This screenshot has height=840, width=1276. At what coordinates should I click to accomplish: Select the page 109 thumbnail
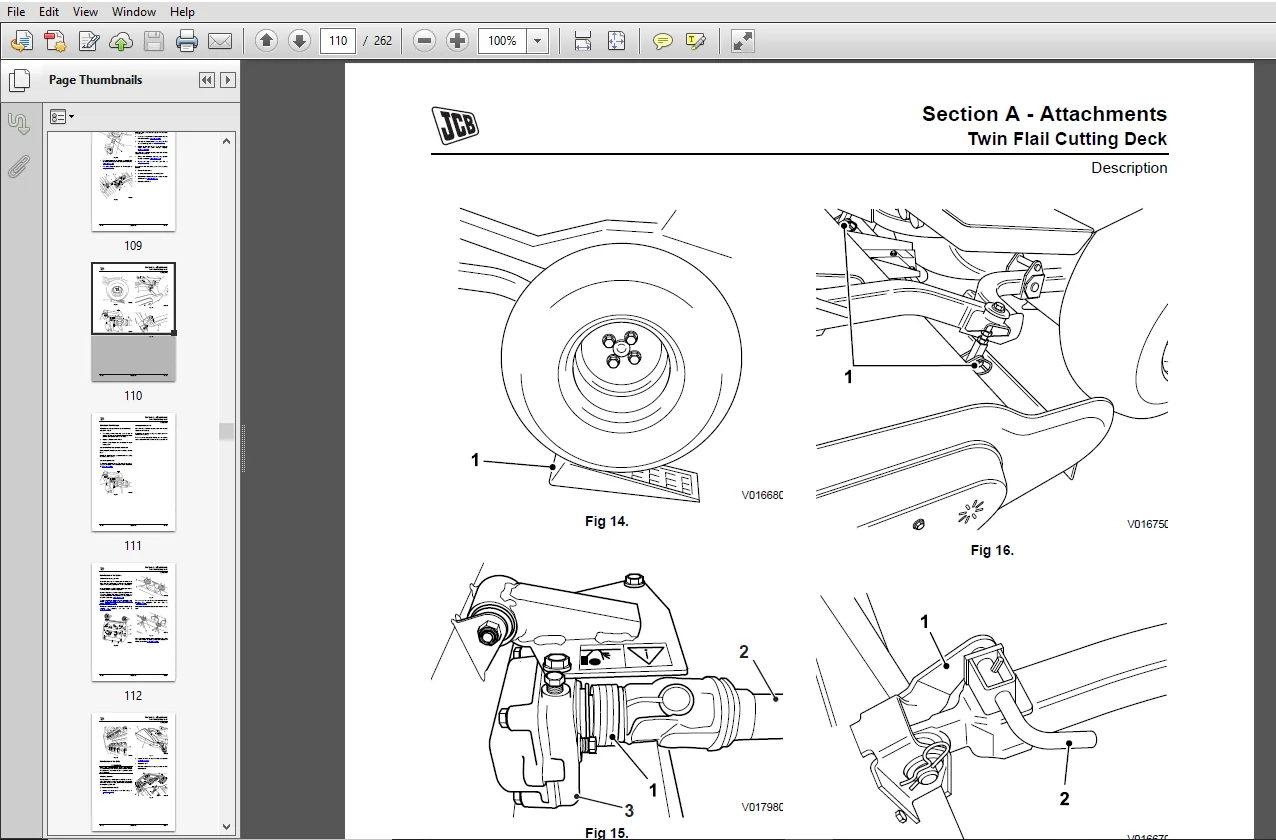(x=133, y=181)
